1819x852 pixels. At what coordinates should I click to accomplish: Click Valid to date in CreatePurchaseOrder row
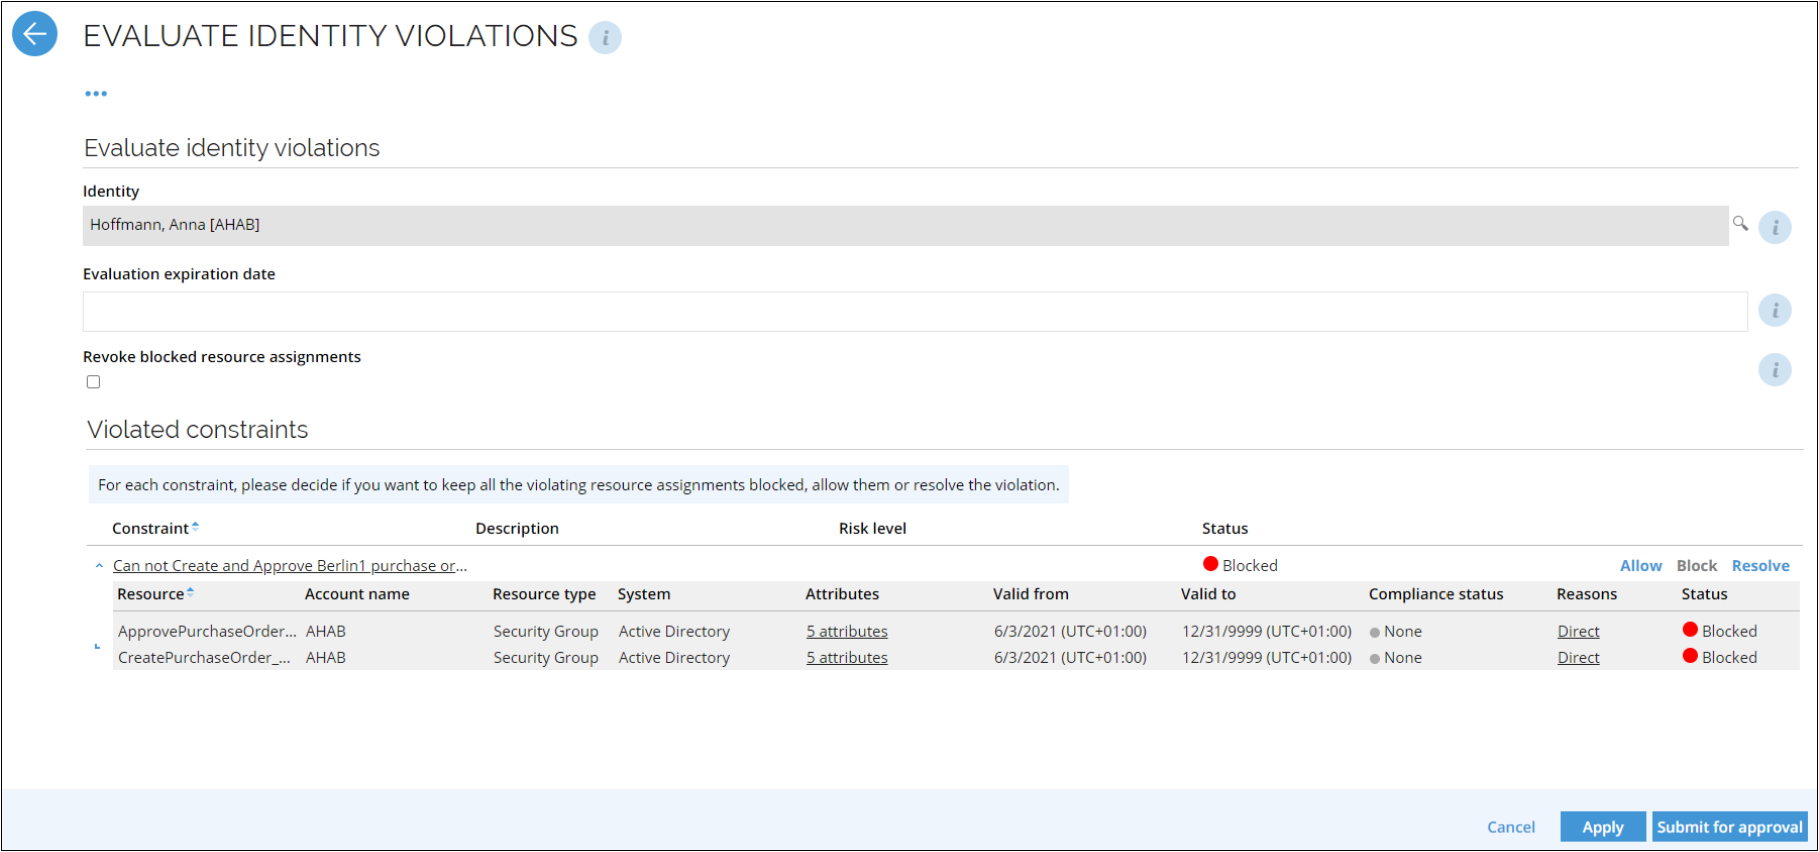(x=1267, y=658)
